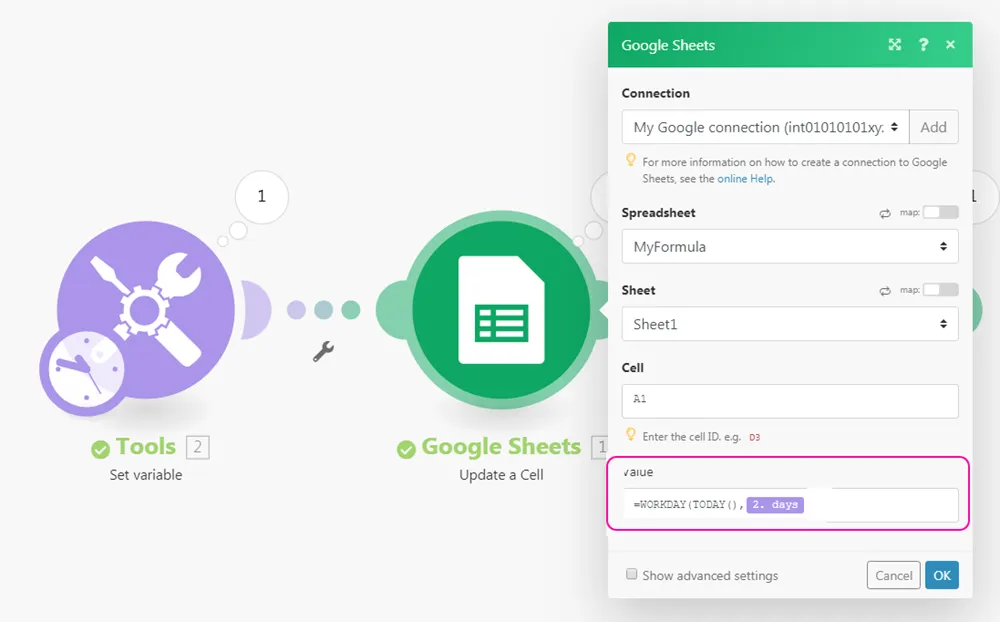Open the Tools Set variable module
The height and width of the screenshot is (622, 1000).
(x=145, y=309)
